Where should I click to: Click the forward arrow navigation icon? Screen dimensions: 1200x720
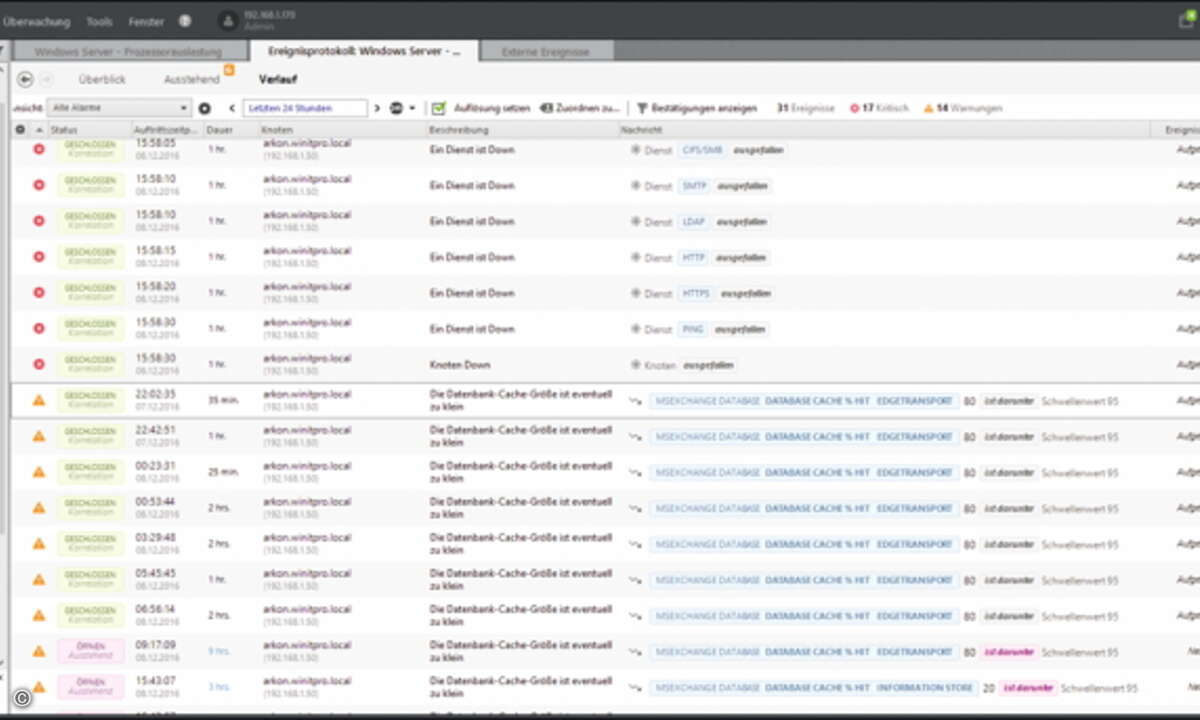click(x=46, y=79)
